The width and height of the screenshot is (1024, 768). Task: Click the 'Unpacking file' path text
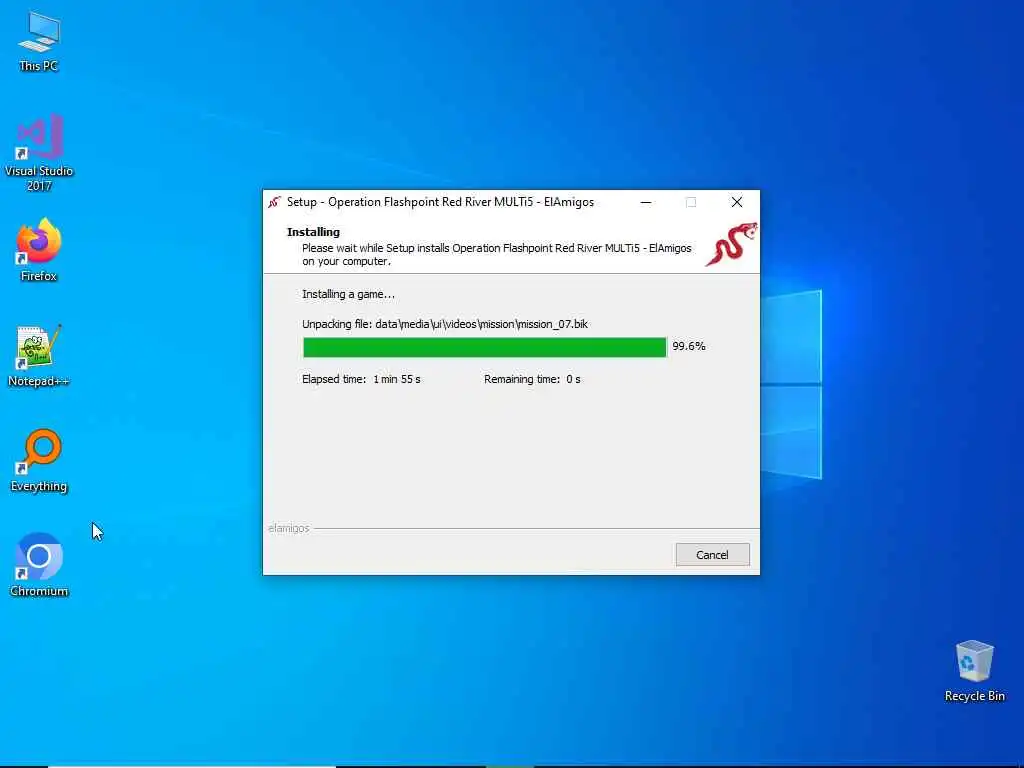pos(445,324)
